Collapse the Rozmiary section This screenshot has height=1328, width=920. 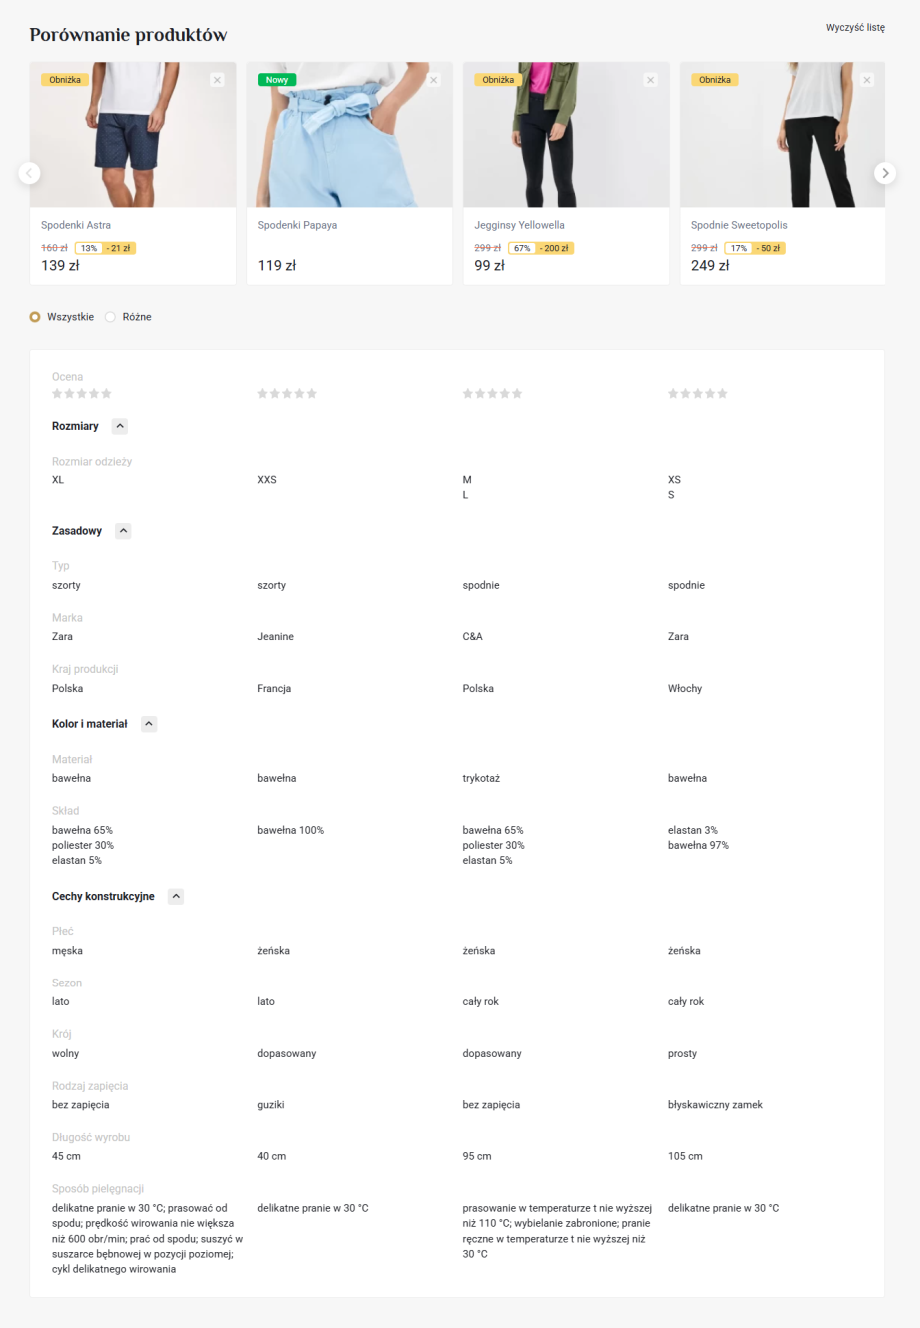point(120,427)
